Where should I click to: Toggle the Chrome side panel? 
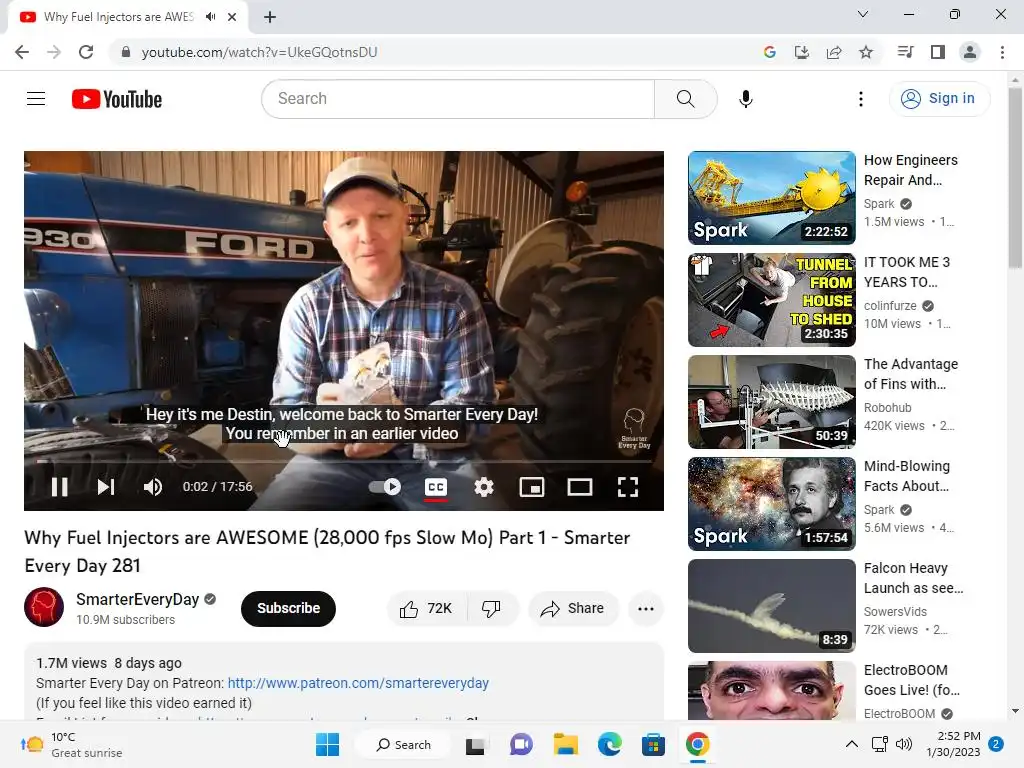point(938,52)
